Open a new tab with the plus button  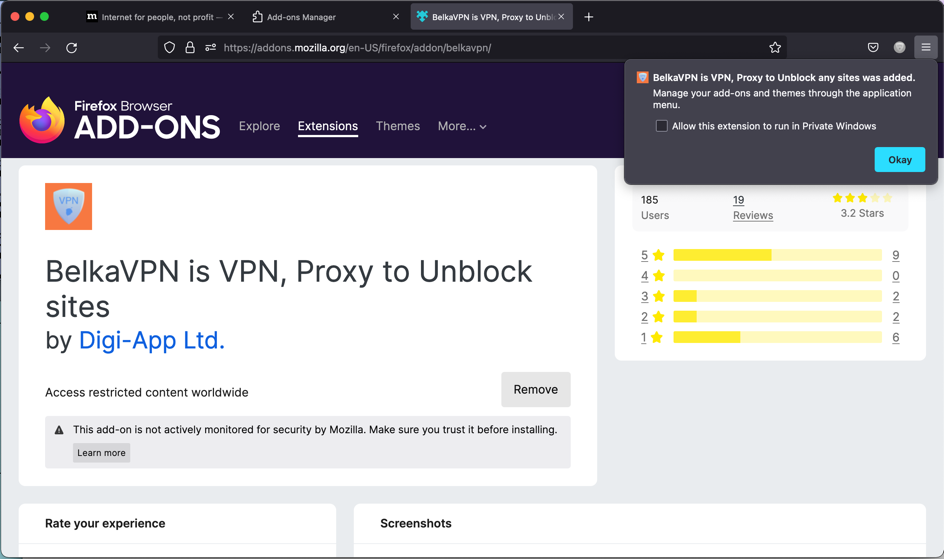(589, 17)
